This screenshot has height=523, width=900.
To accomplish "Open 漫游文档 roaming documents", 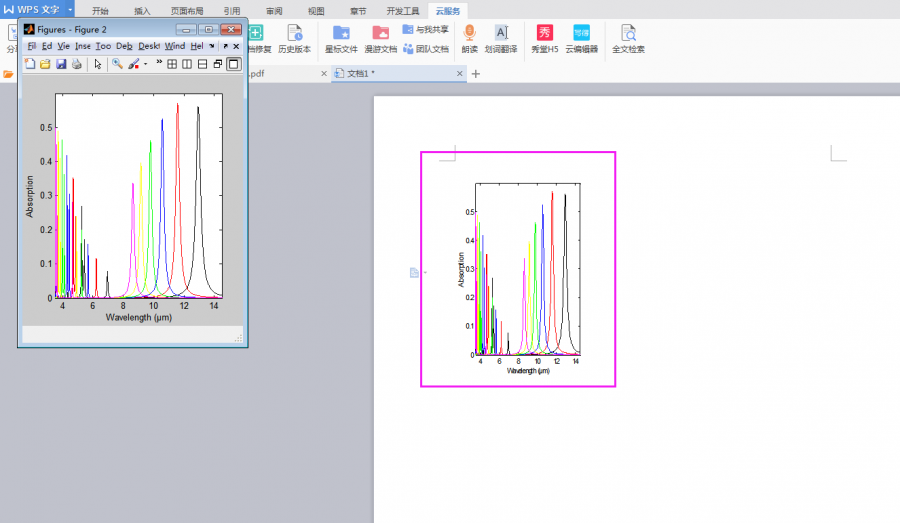I will coord(380,33).
